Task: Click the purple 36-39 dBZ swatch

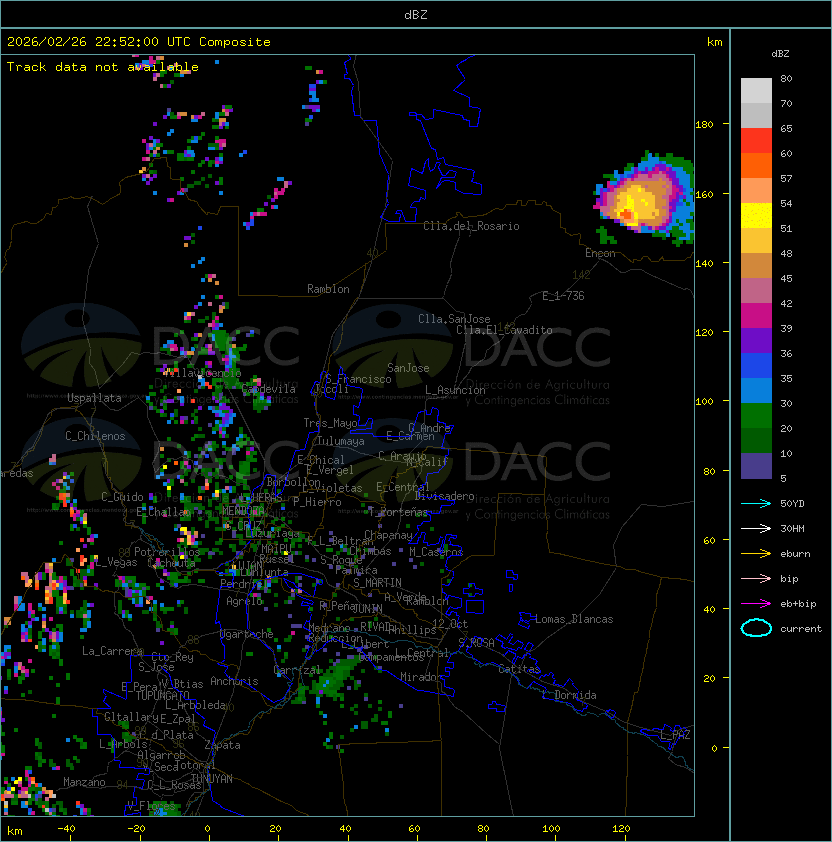Action: coord(756,340)
